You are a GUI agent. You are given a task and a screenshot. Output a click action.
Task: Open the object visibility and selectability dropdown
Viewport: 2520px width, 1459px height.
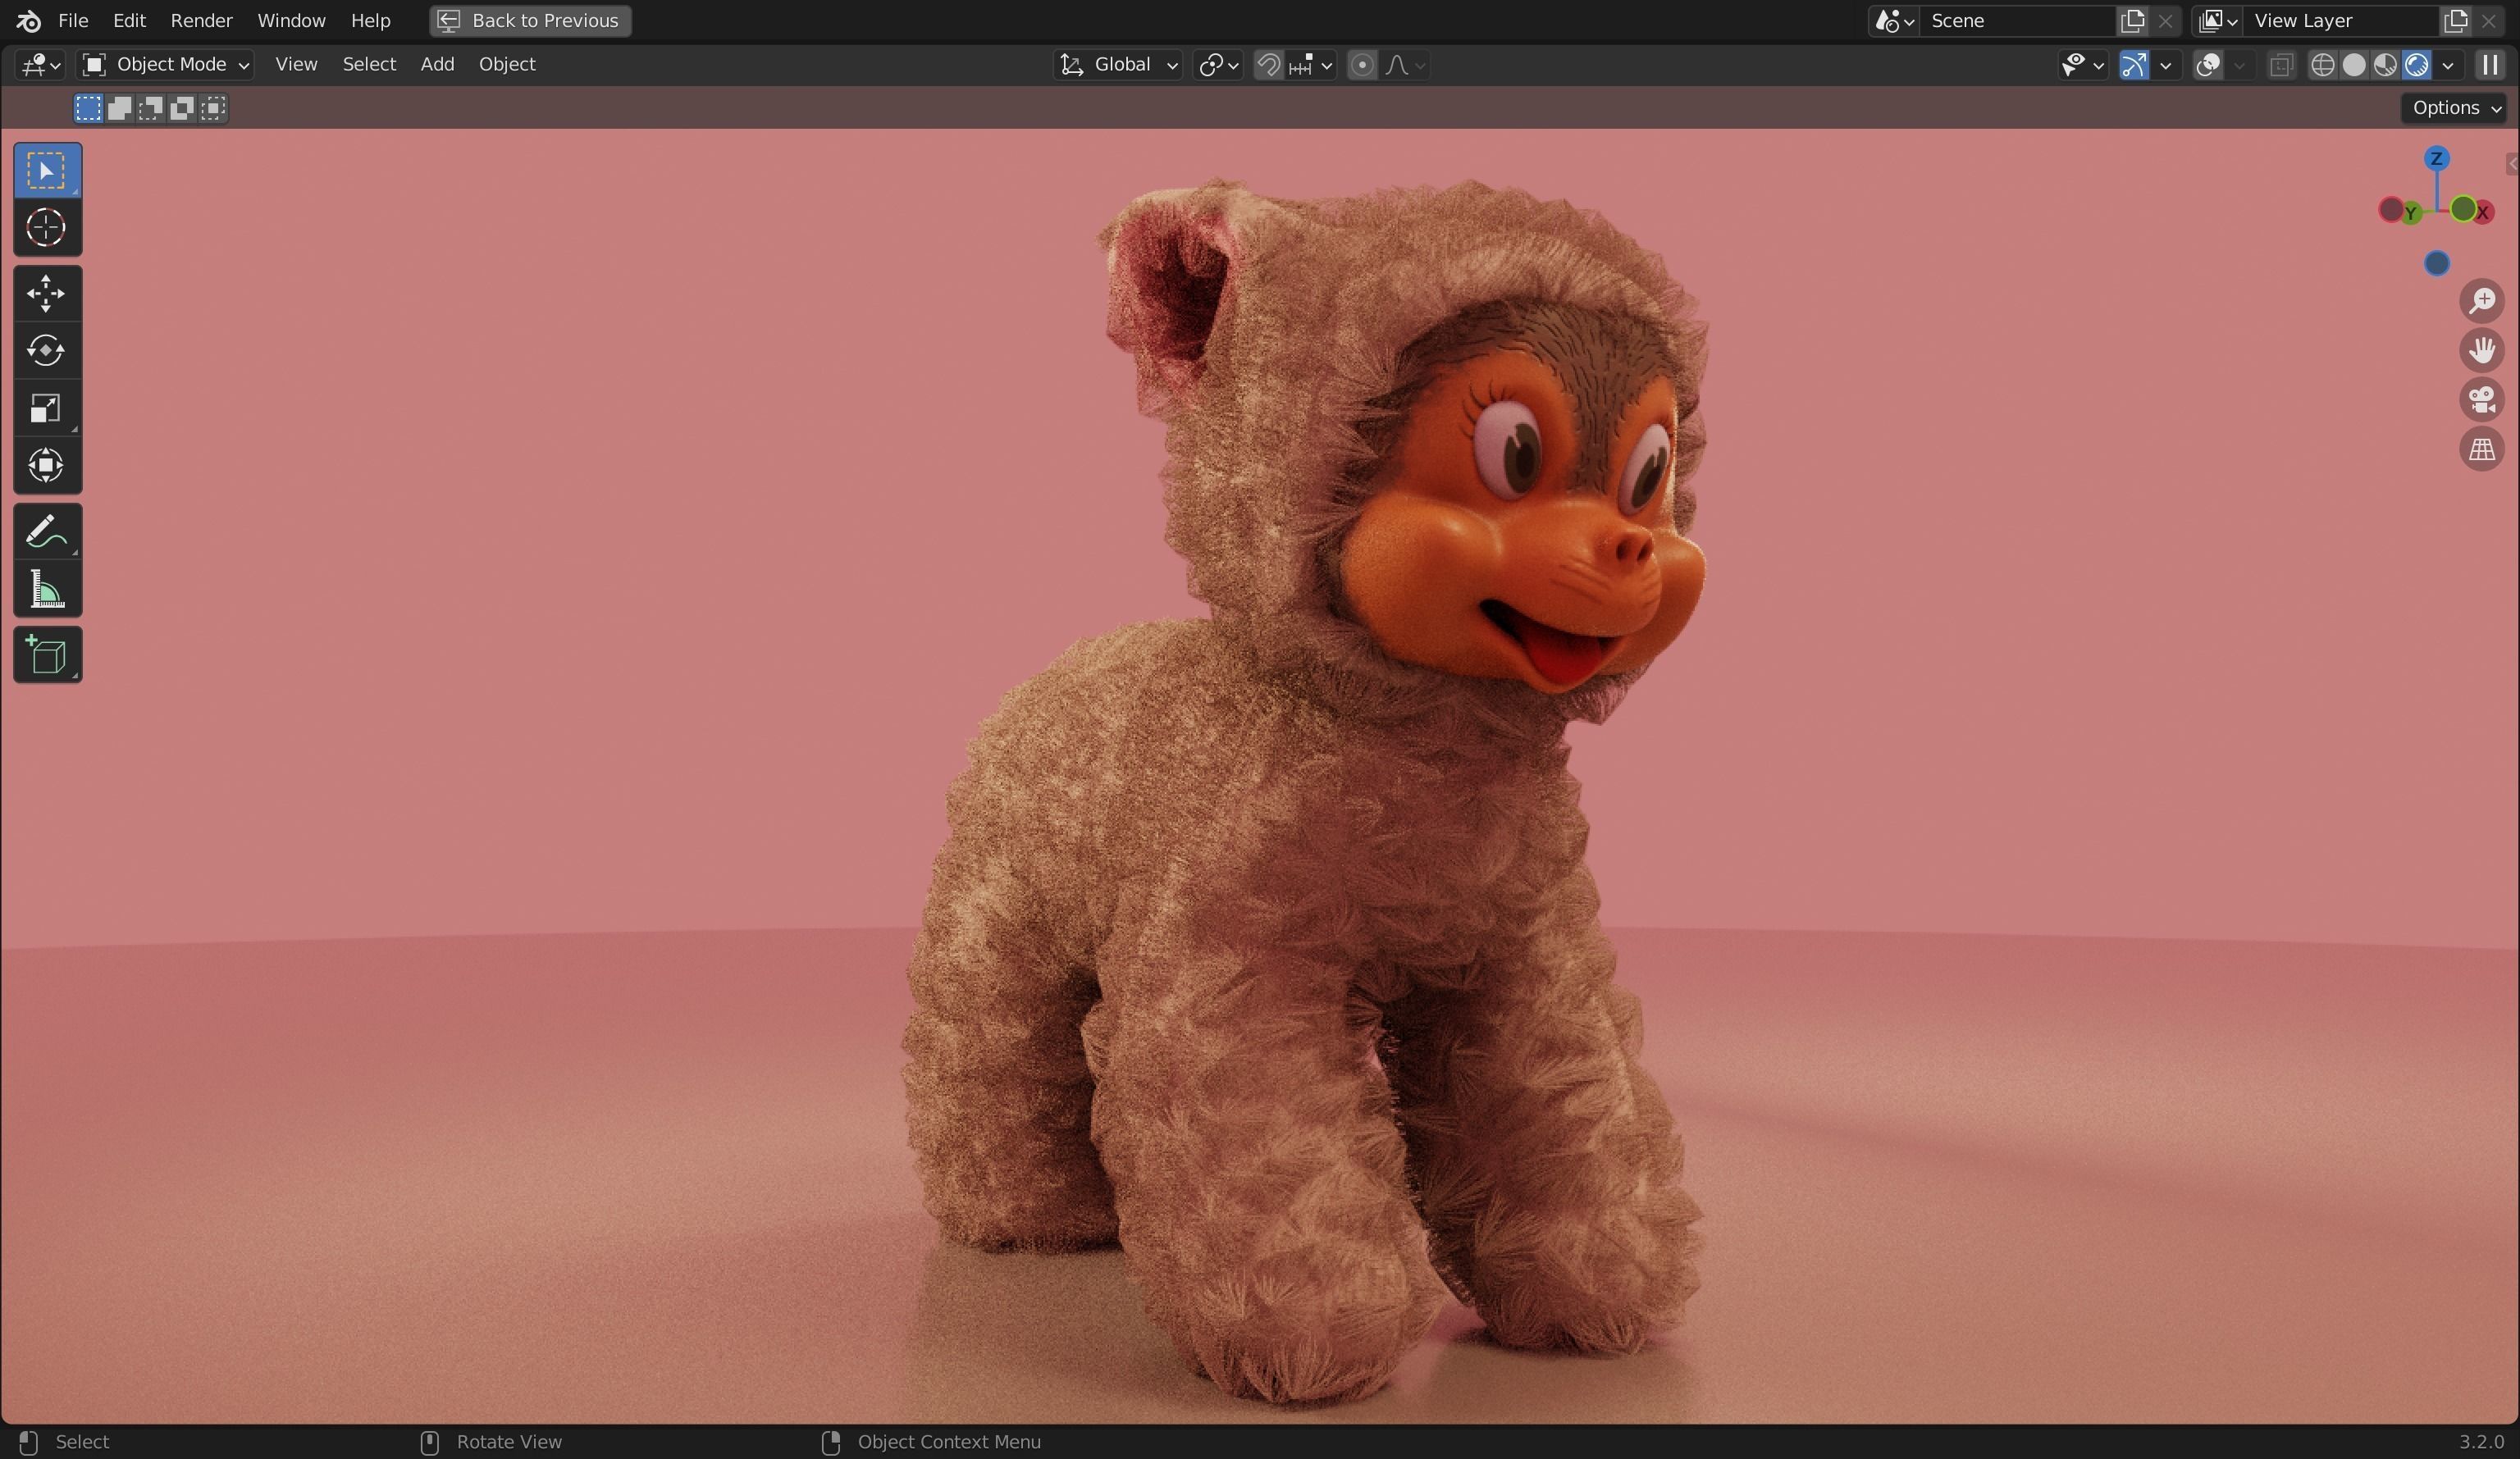pos(2083,65)
